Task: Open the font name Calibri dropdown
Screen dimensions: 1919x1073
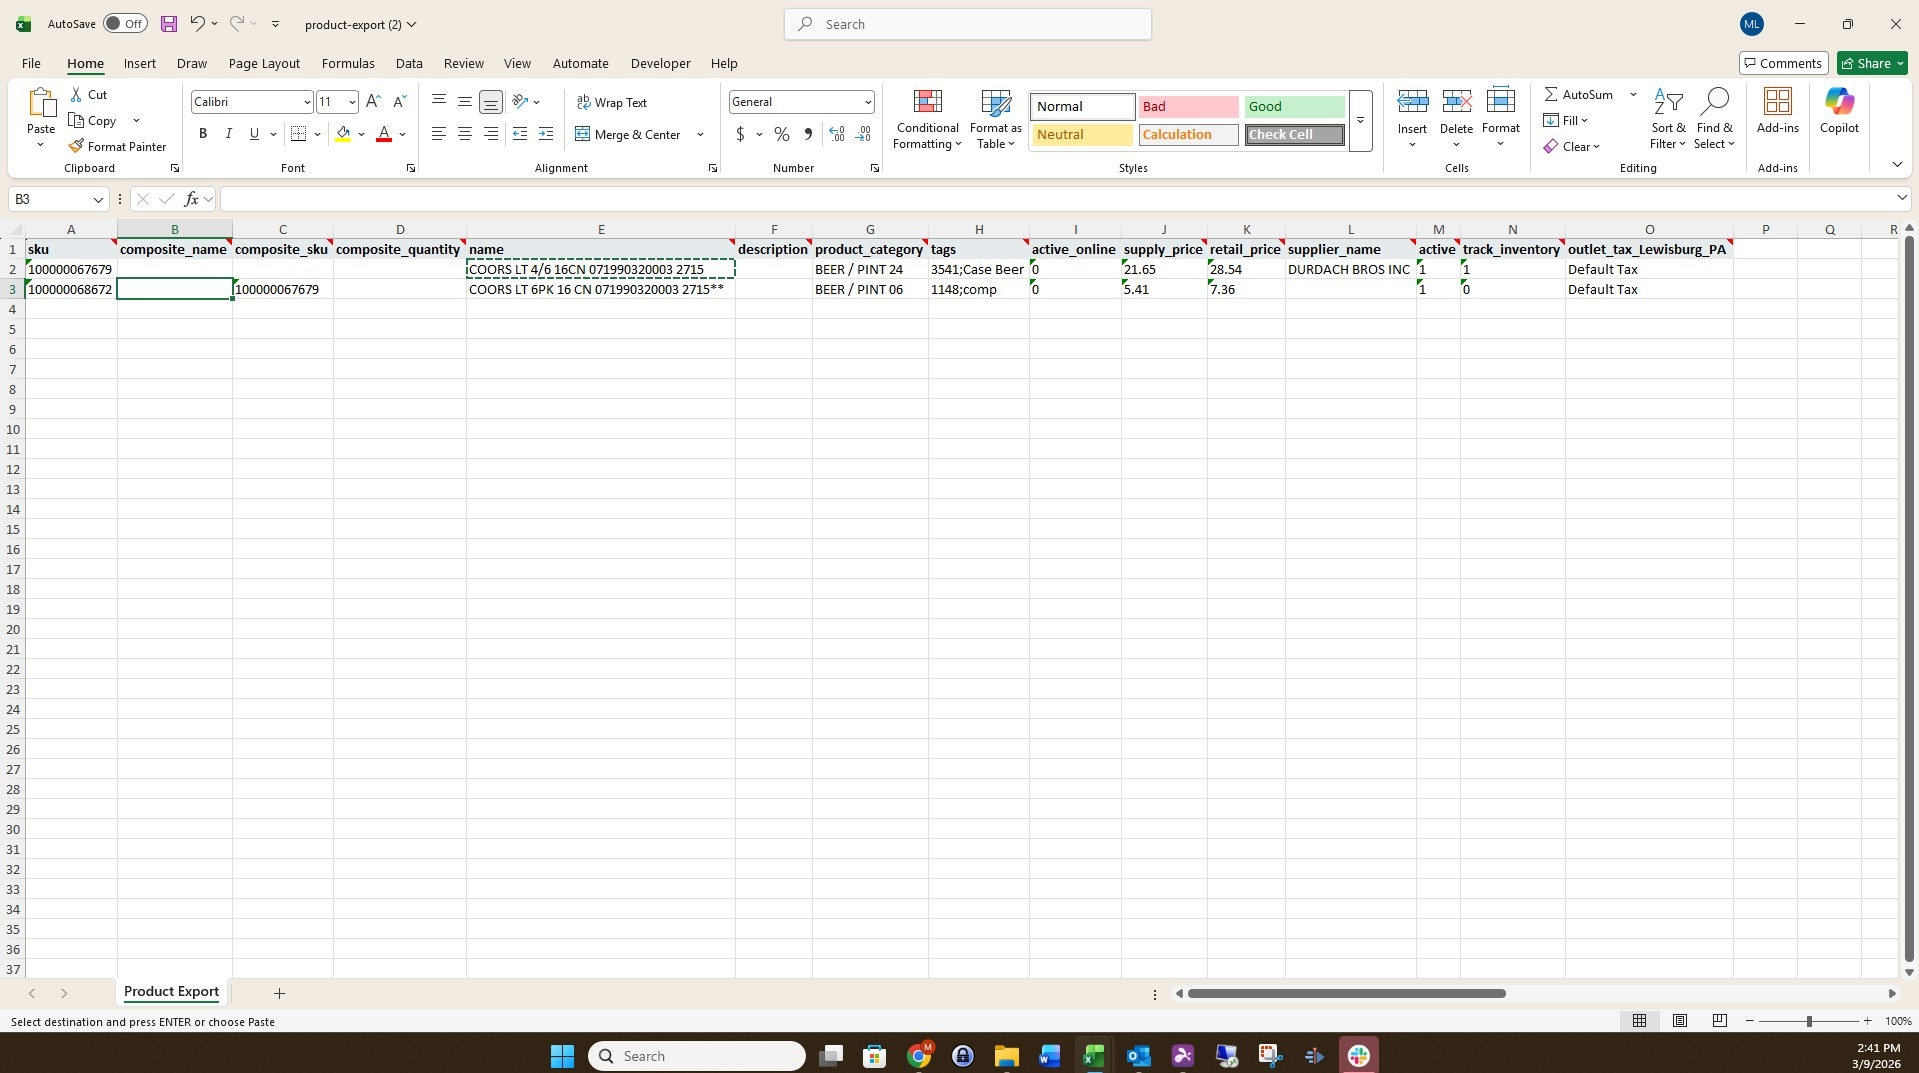Action: pyautogui.click(x=306, y=102)
